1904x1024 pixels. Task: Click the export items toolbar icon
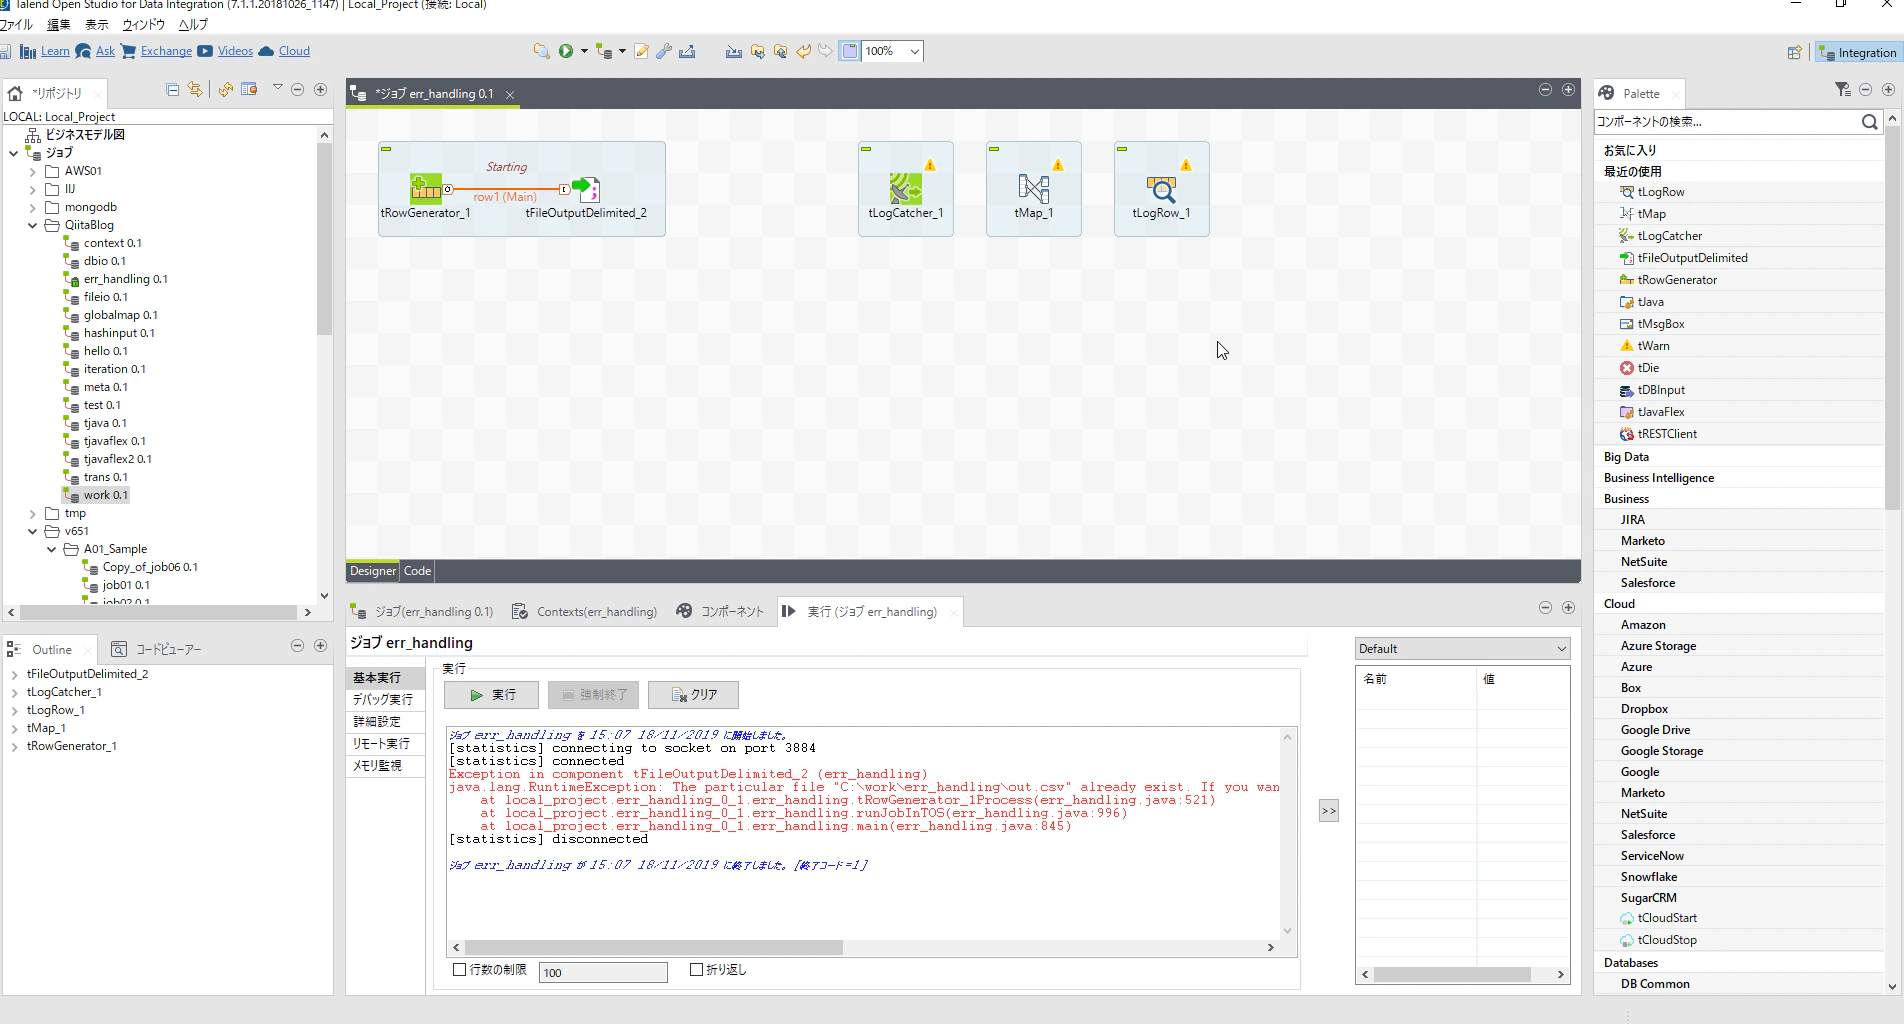687,51
